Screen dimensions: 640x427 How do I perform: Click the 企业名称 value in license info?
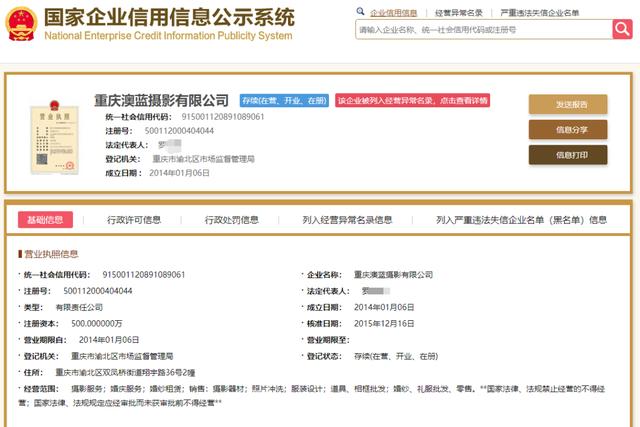pyautogui.click(x=393, y=275)
